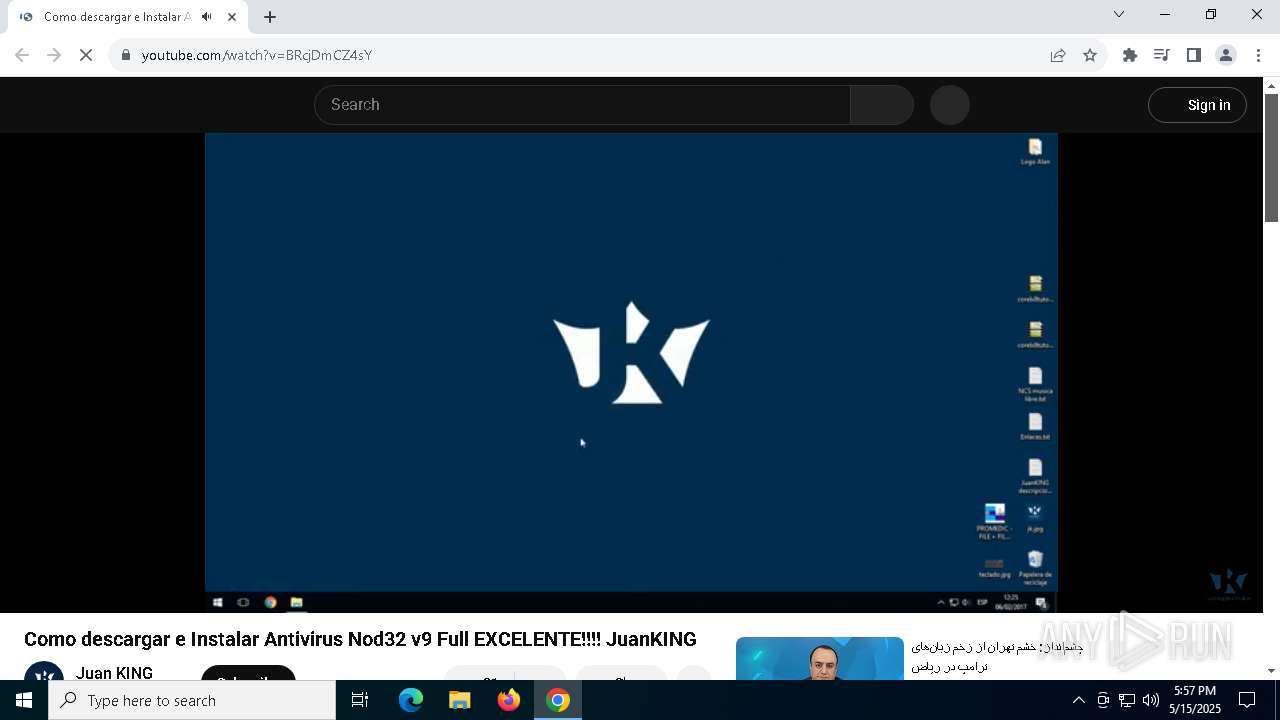Open File Explorer from the taskbar
Screen dimensions: 1280x720
[x=460, y=700]
